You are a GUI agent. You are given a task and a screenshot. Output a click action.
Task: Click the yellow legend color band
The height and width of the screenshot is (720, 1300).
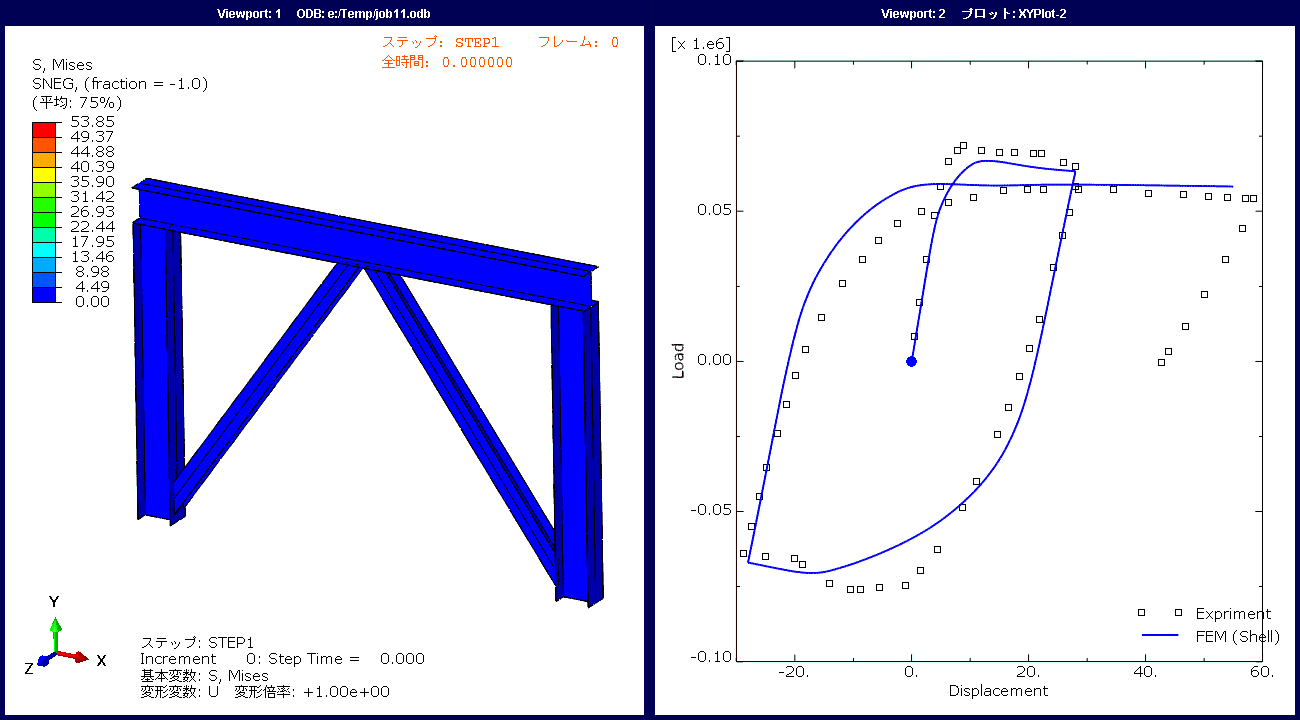[x=44, y=174]
